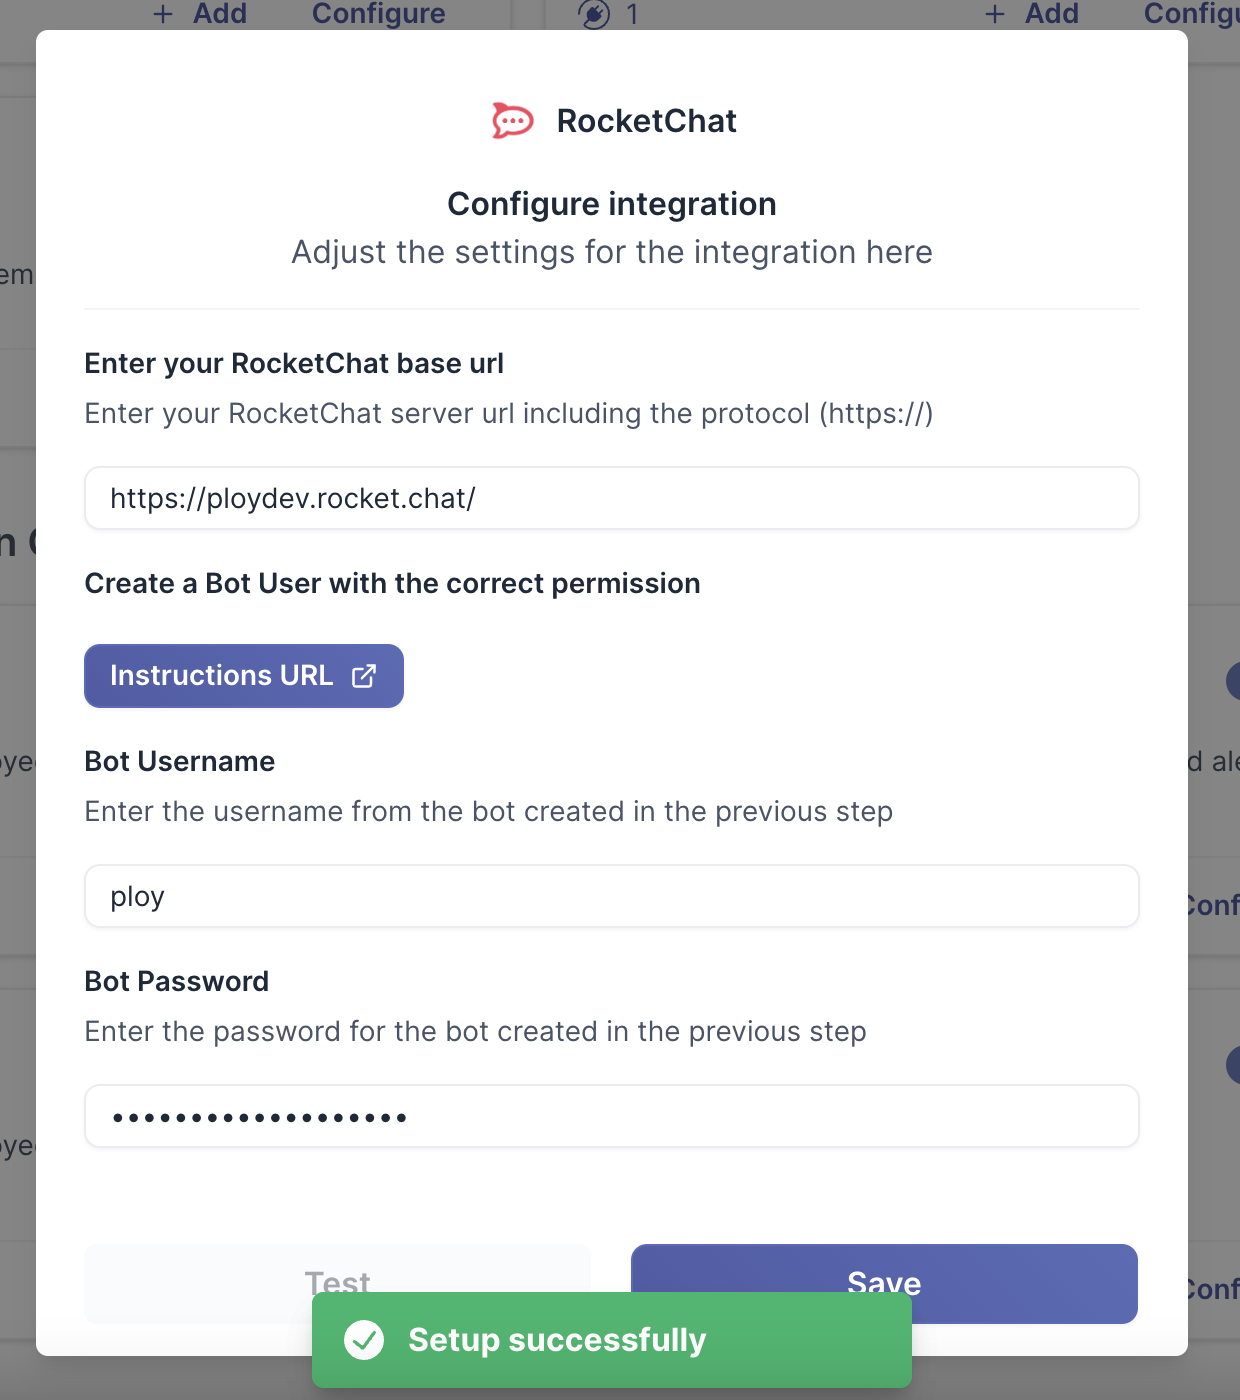Click the cut-off Configure text beside Bot Username
The image size is (1240, 1400).
click(x=1213, y=906)
